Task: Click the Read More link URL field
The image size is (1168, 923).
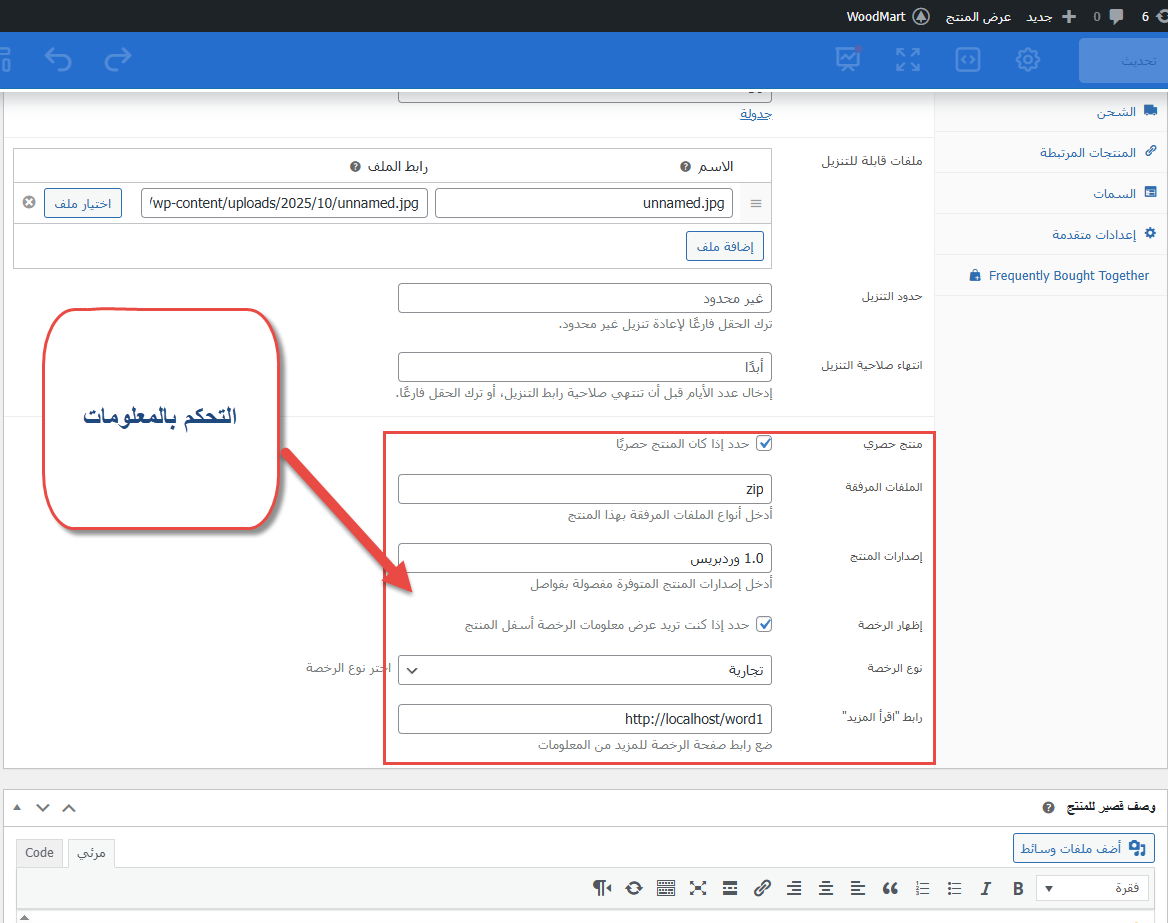Action: (585, 719)
